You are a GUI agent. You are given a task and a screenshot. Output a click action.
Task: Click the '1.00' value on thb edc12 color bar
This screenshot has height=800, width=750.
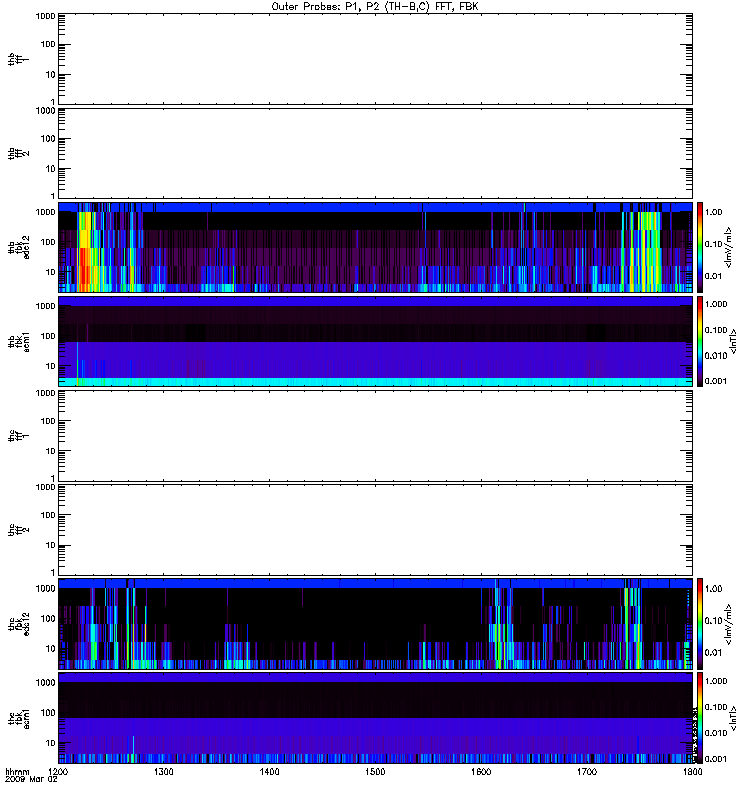(714, 212)
